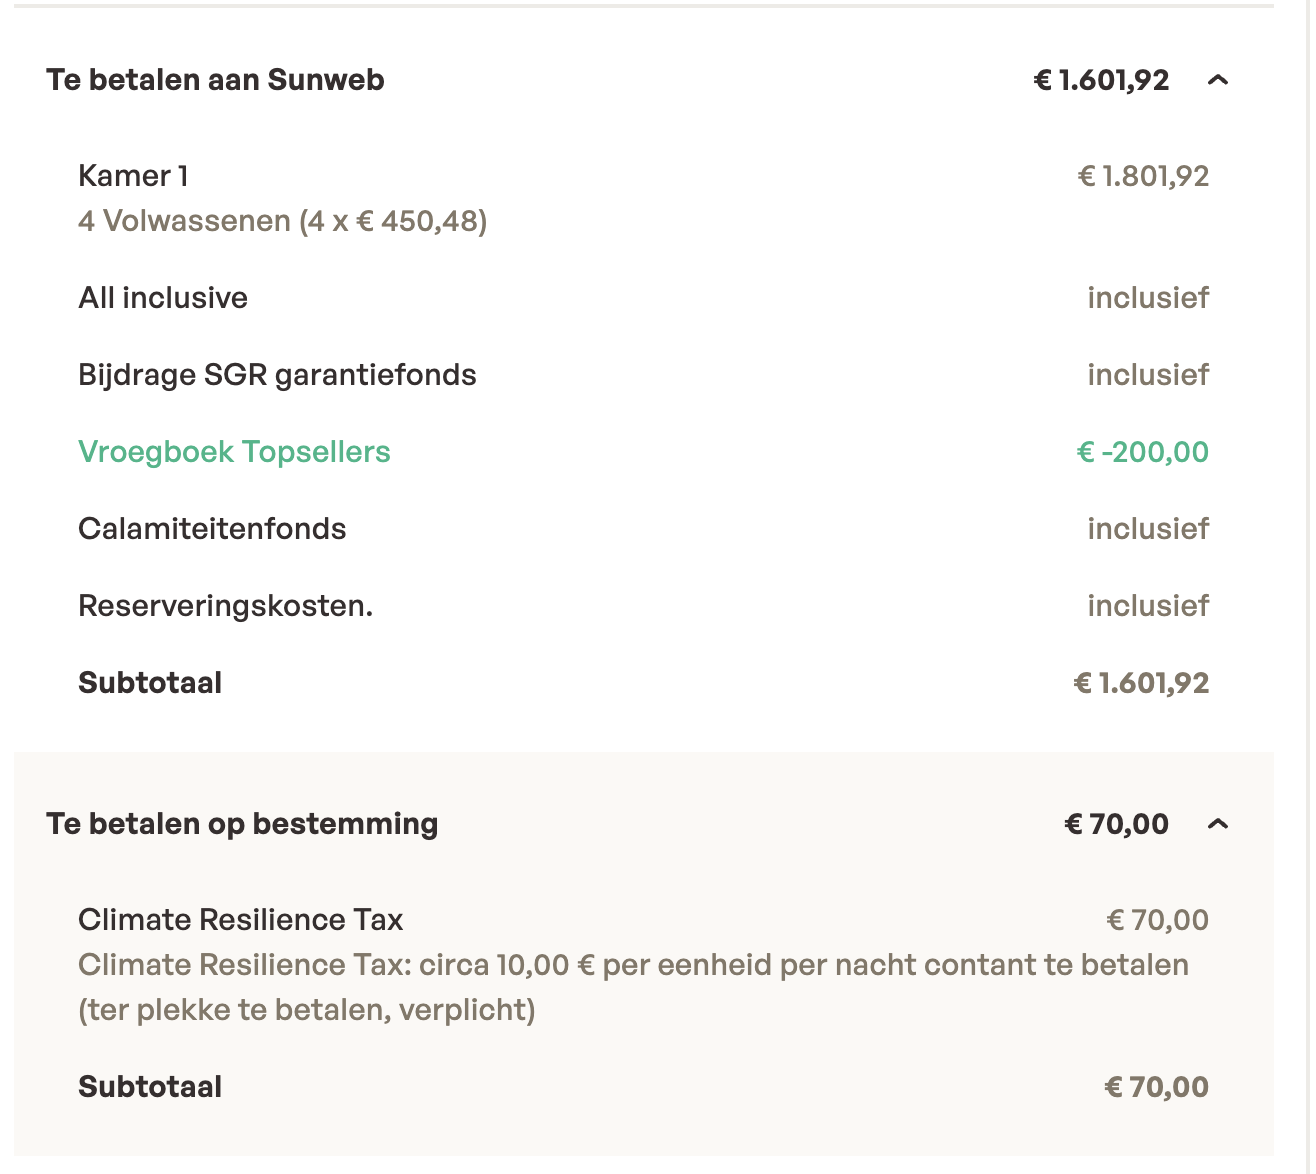Click the Te betalen op bestemming heading
The height and width of the screenshot is (1174, 1316).
[x=242, y=824]
